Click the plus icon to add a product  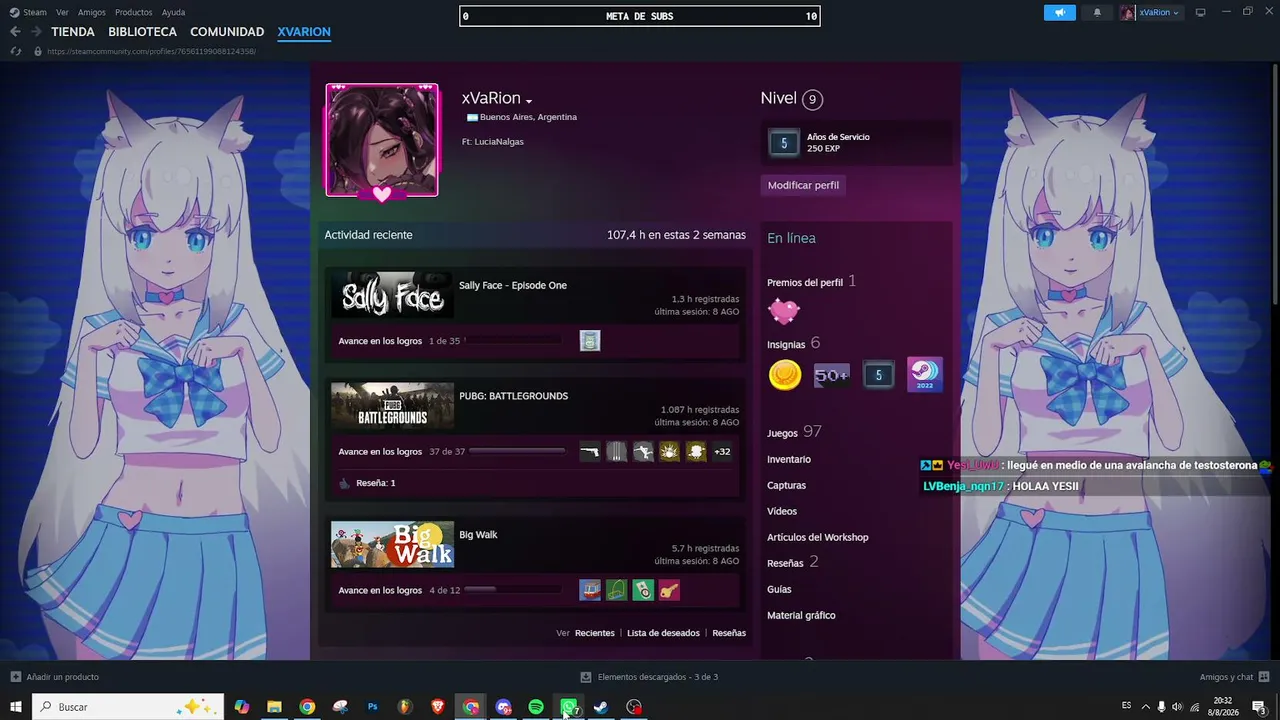tap(16, 677)
